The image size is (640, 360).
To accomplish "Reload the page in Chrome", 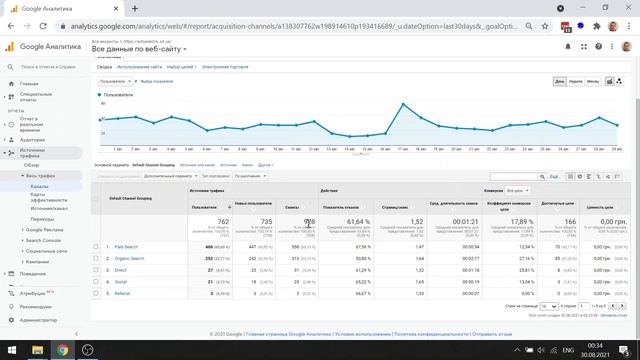I will click(x=43, y=26).
